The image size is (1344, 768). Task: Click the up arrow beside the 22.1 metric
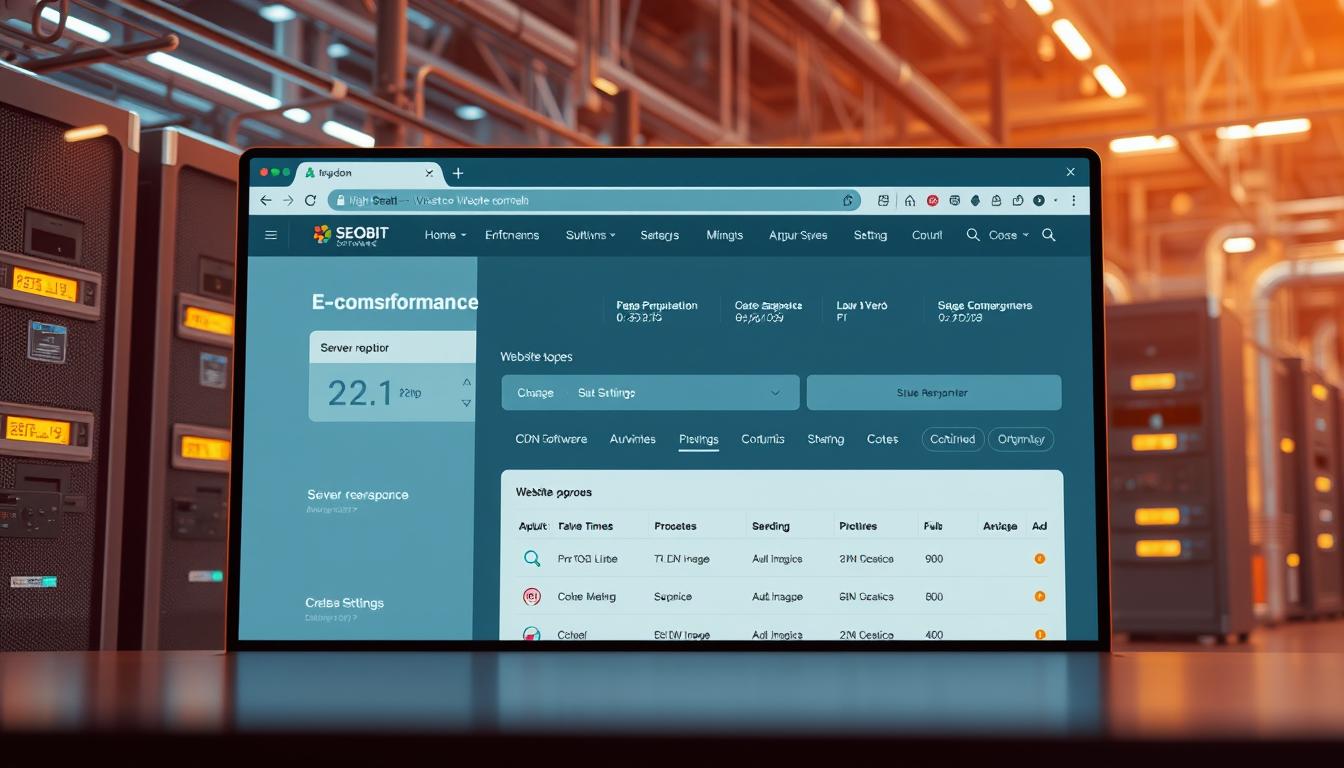(x=466, y=381)
